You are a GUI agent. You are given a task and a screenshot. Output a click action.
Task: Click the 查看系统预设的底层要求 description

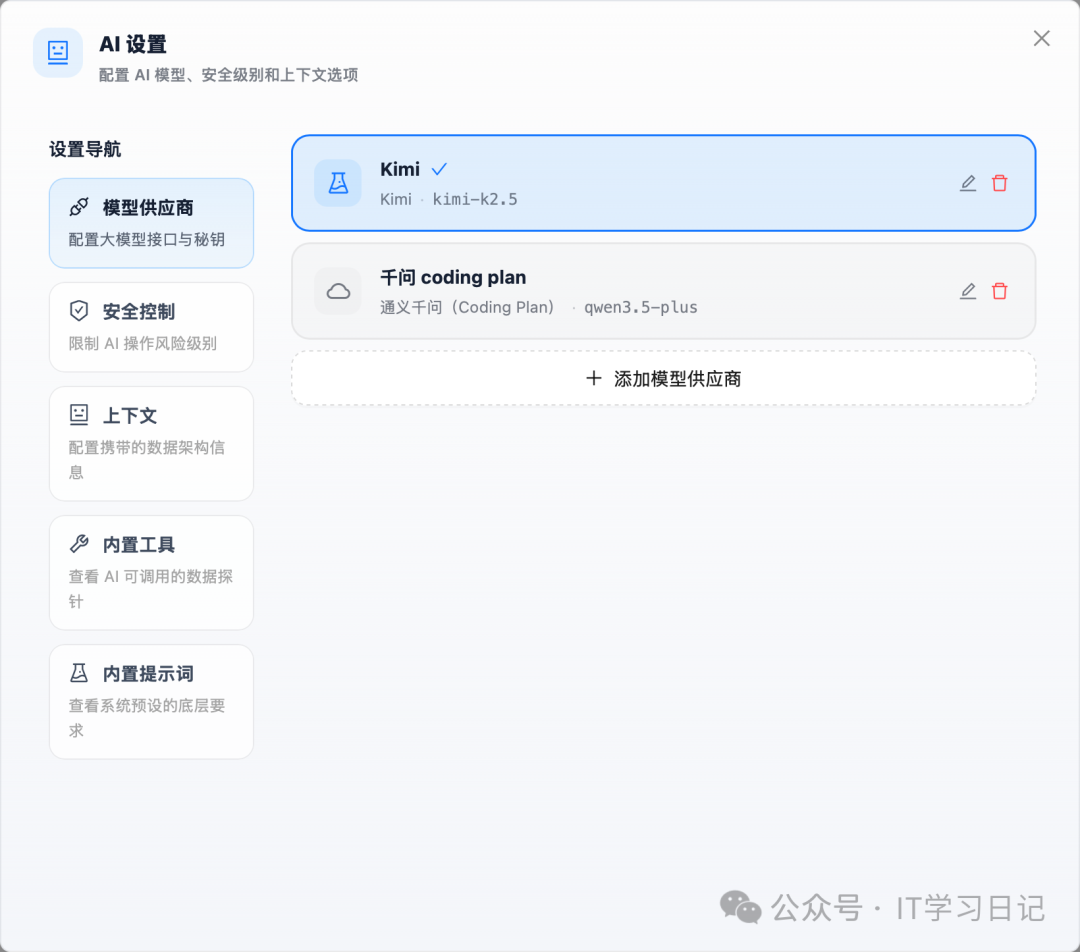tap(147, 718)
